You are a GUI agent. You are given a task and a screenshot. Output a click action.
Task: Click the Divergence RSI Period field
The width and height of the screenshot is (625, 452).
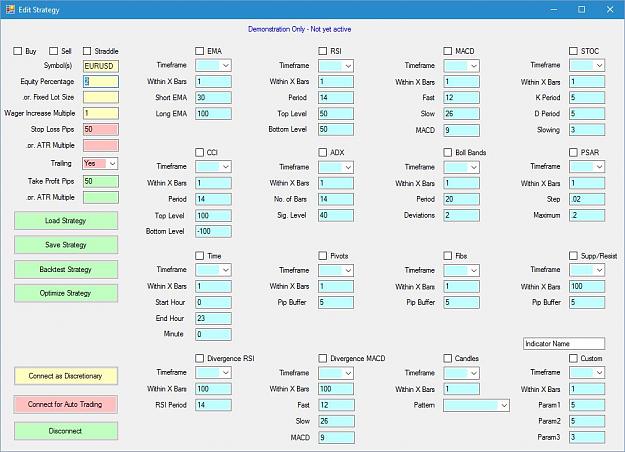tap(213, 405)
